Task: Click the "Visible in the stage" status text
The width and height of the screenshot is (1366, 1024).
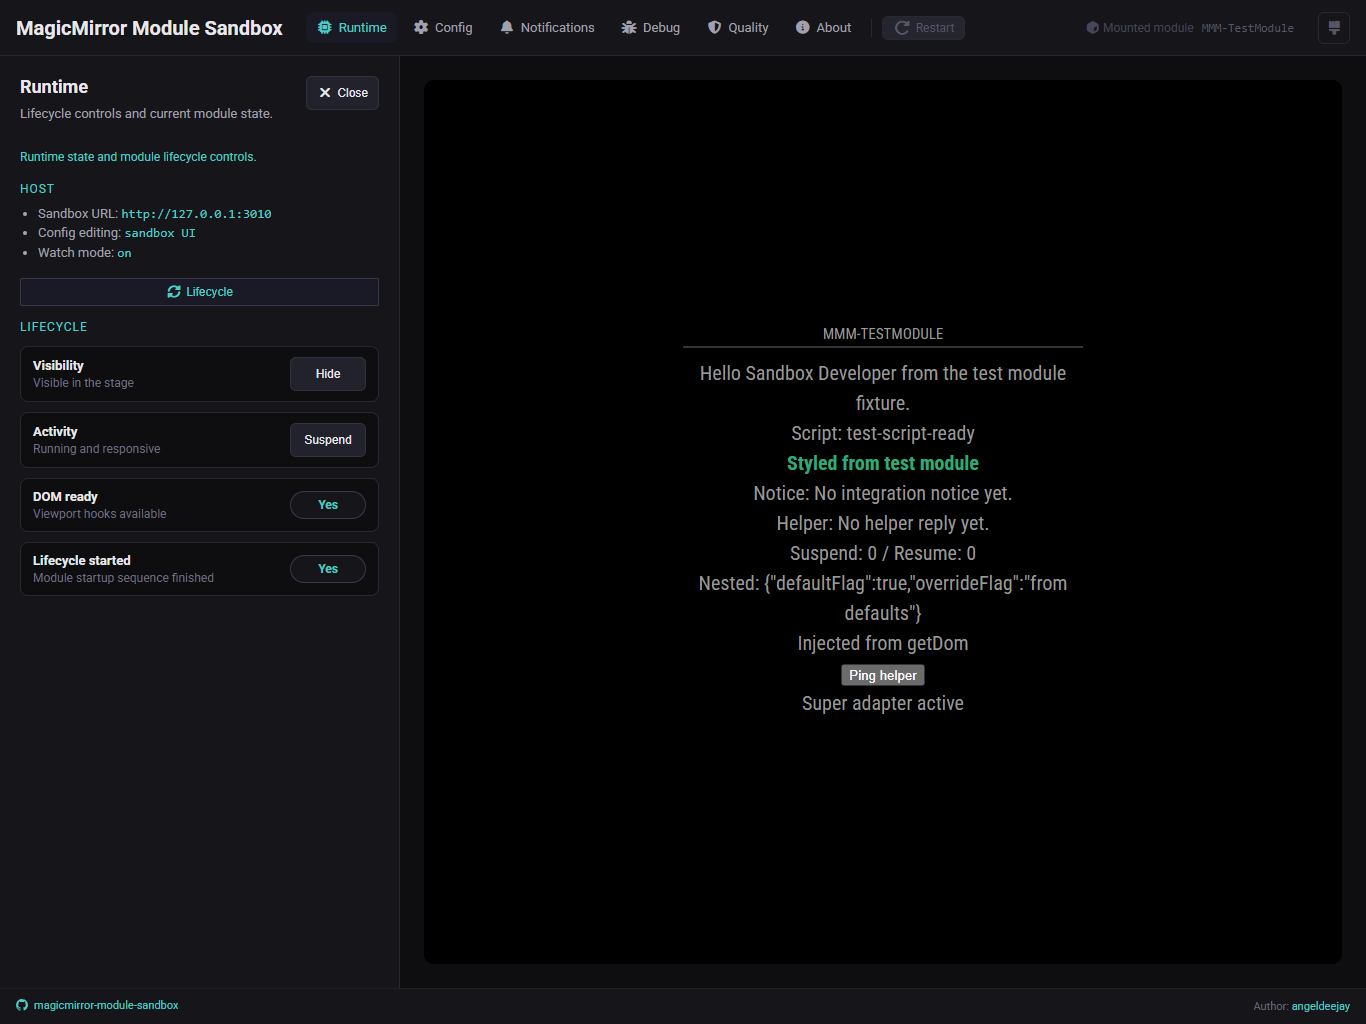Action: tap(83, 383)
